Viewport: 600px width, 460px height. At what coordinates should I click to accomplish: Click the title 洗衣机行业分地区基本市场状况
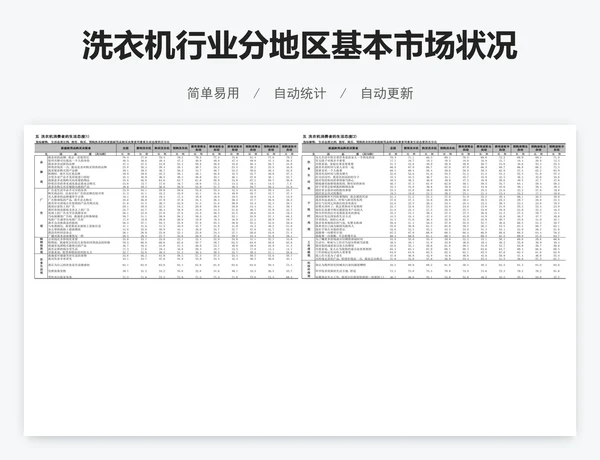300,46
